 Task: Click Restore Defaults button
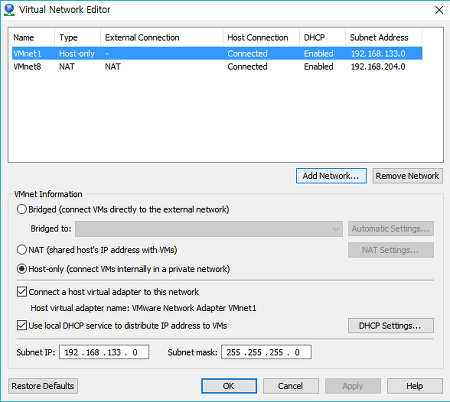43,386
